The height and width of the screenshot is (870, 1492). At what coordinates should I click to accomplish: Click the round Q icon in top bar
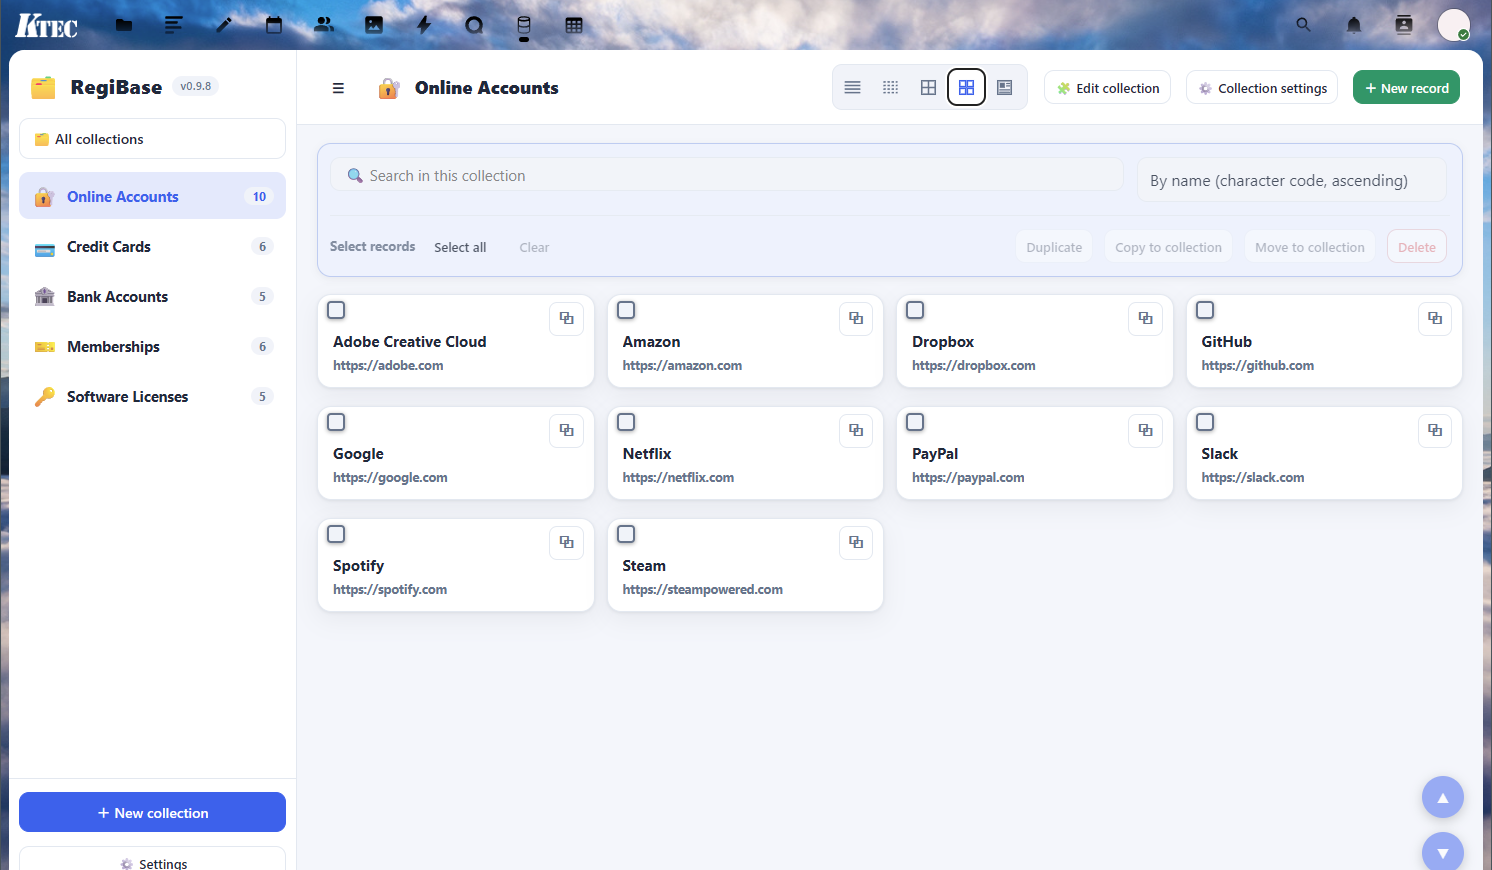[474, 25]
